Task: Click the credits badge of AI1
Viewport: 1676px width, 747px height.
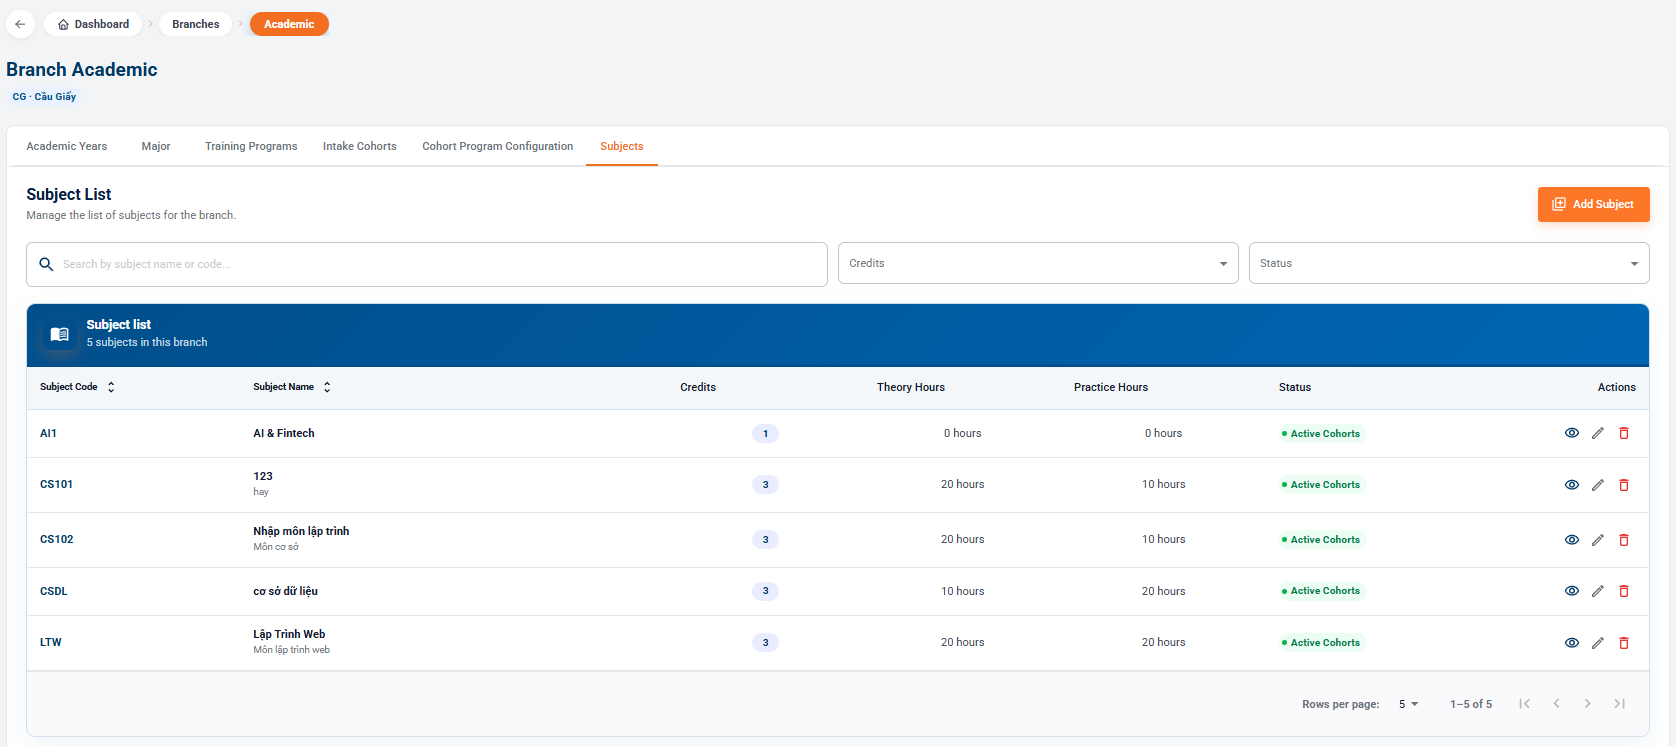Action: (765, 434)
